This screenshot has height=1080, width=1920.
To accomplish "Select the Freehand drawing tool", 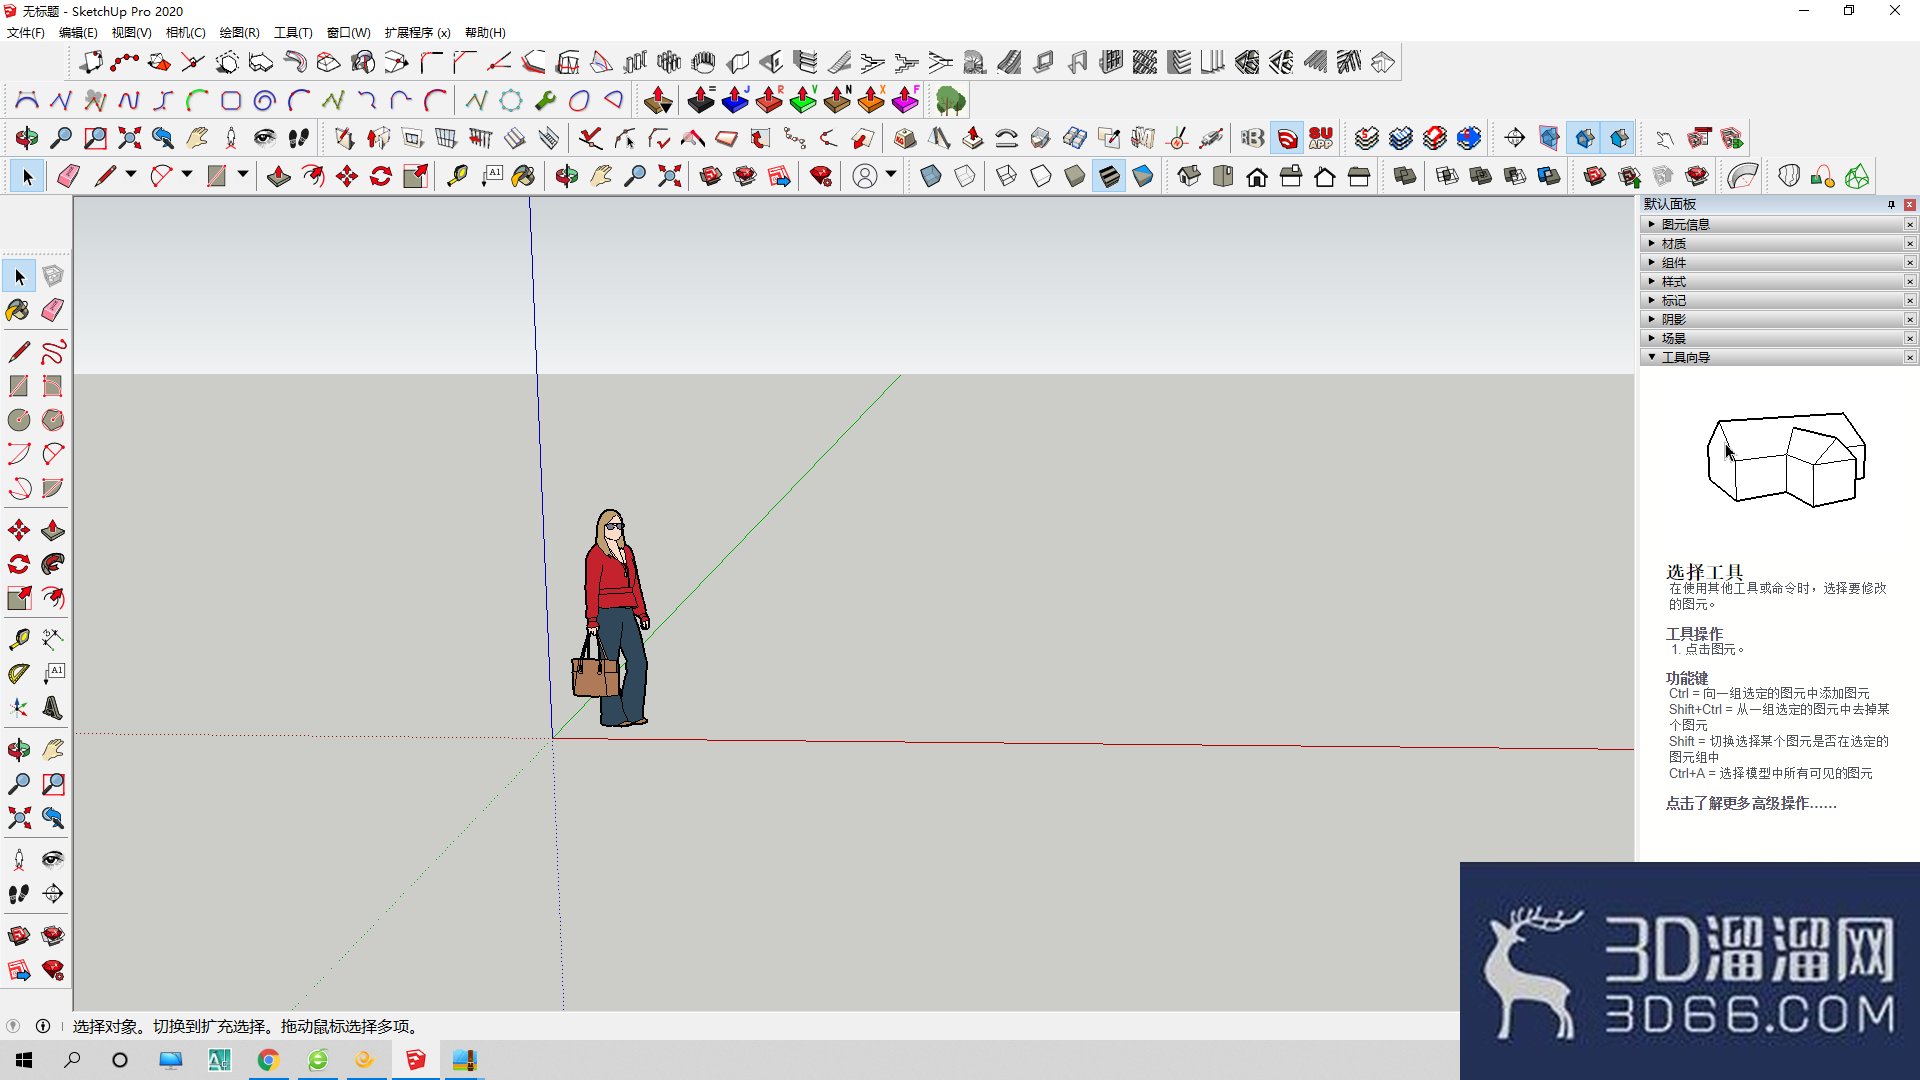I will click(x=53, y=352).
